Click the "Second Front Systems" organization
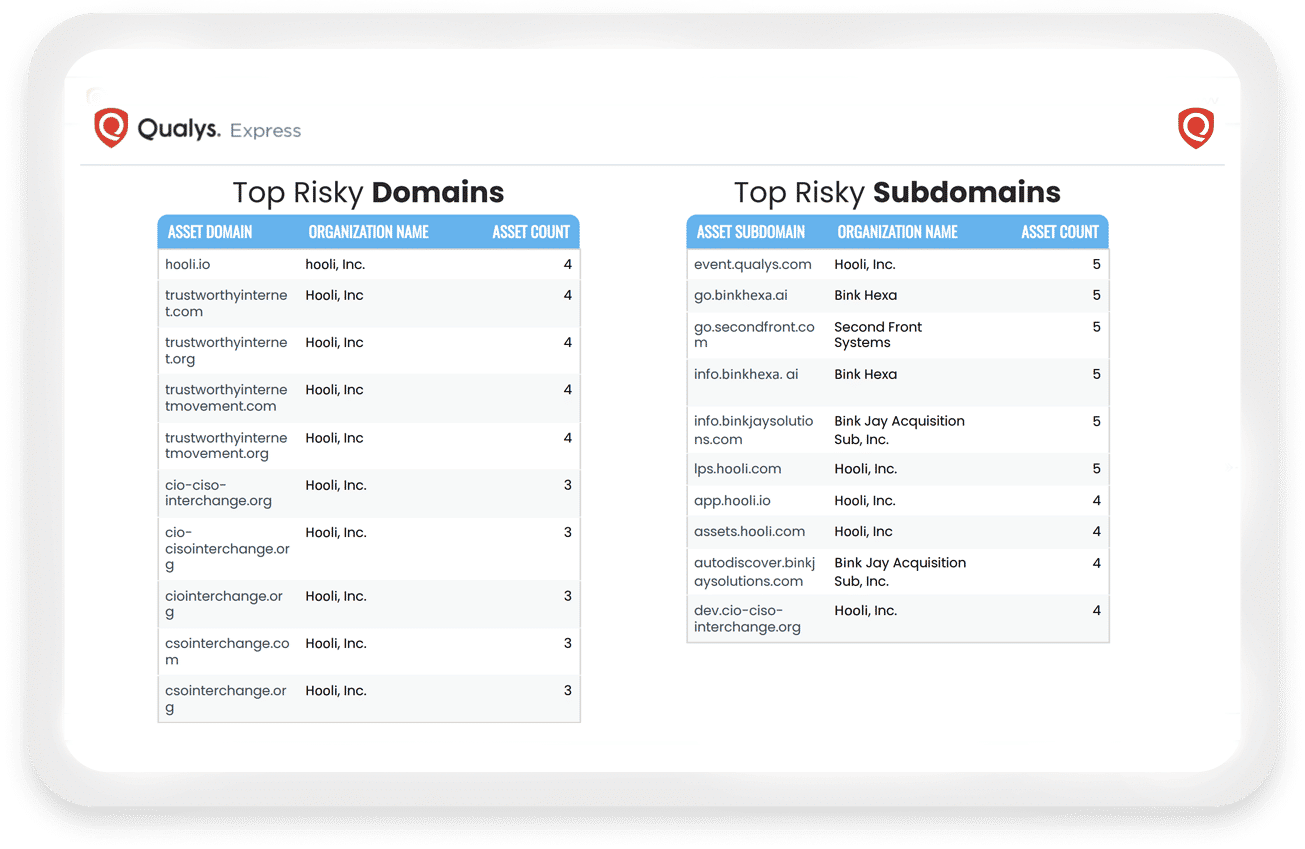The image size is (1305, 849). point(878,335)
